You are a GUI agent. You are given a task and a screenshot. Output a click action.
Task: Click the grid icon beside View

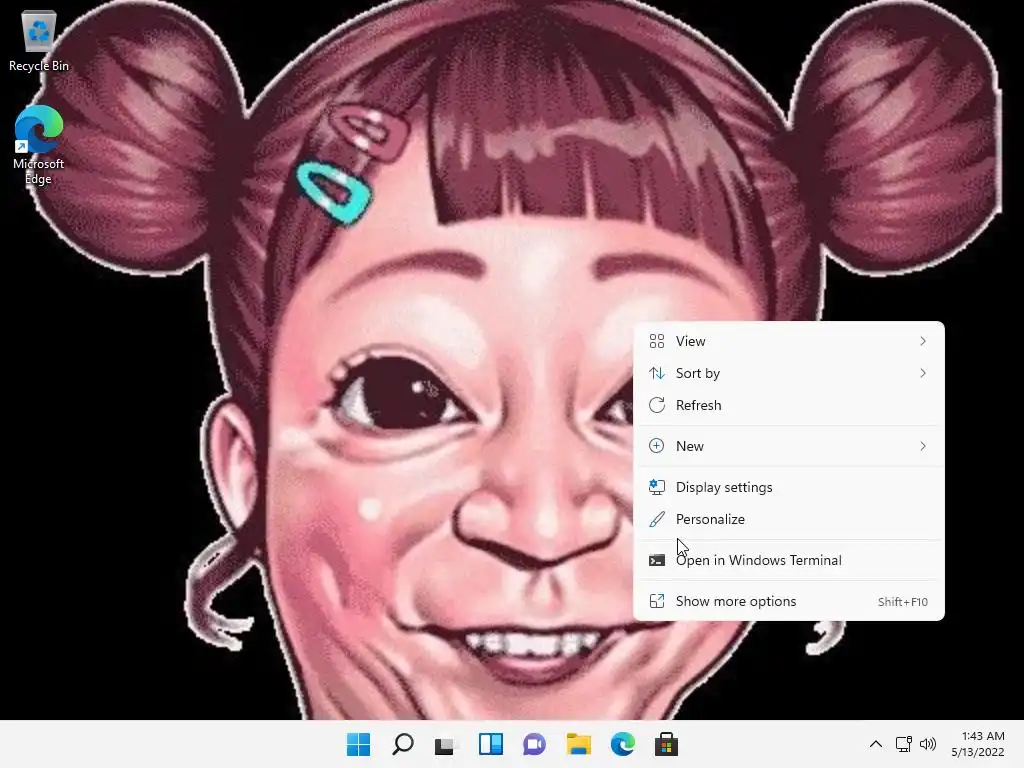point(656,341)
